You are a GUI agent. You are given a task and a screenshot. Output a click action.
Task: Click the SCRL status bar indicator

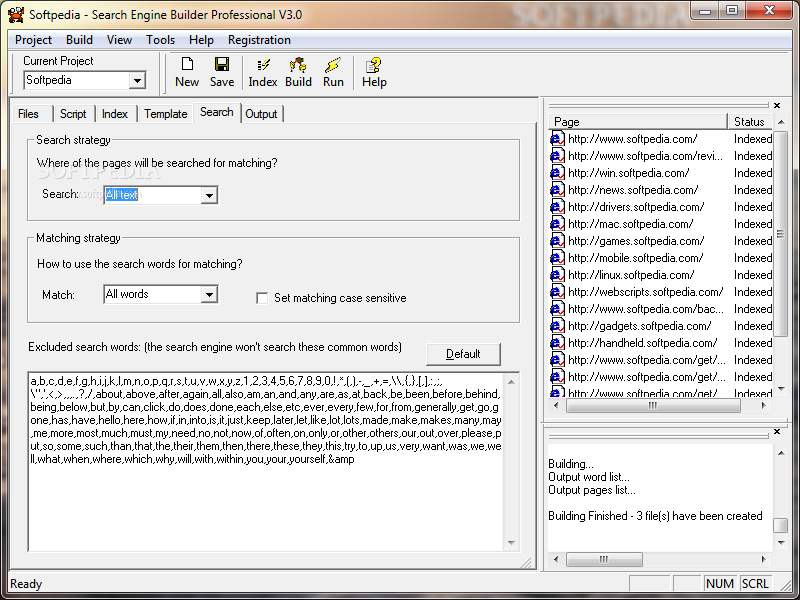(755, 584)
